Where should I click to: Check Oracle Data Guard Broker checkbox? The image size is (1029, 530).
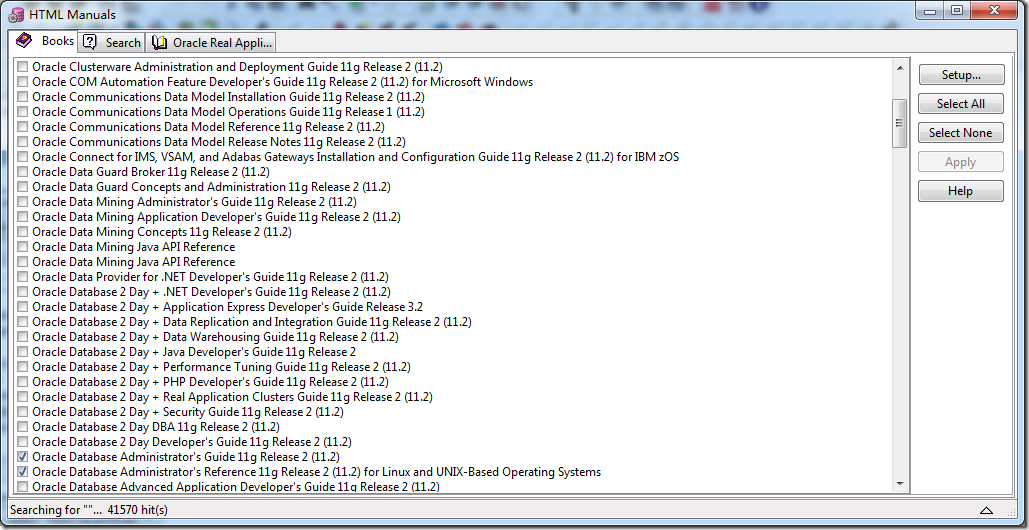(x=23, y=172)
